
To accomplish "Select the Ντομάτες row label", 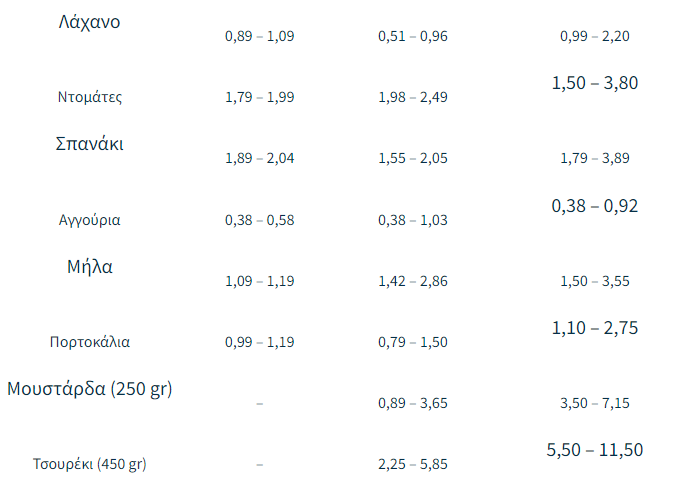I will pos(90,98).
